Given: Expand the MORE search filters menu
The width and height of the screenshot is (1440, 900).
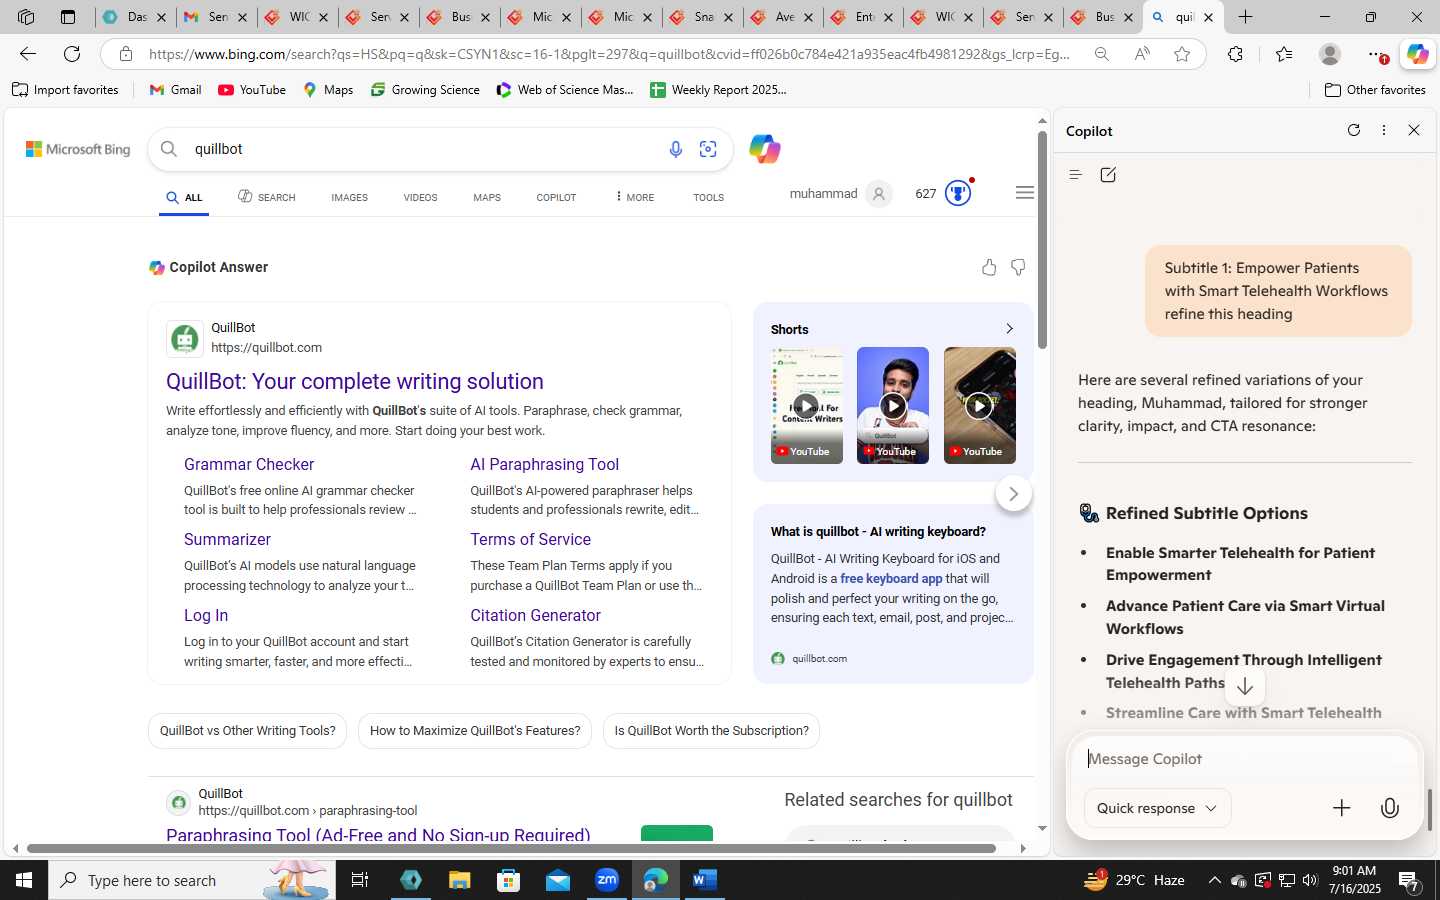Looking at the screenshot, I should pos(635,197).
